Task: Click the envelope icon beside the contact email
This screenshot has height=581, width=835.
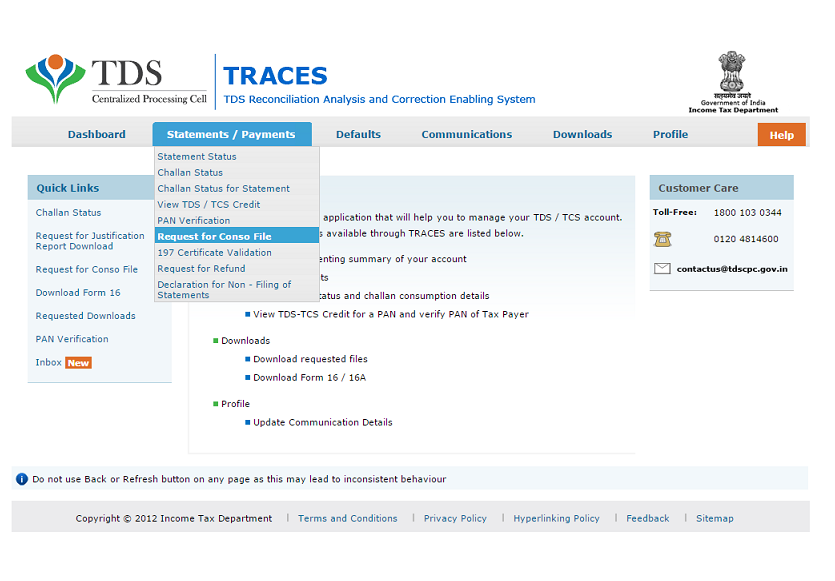Action: (662, 268)
